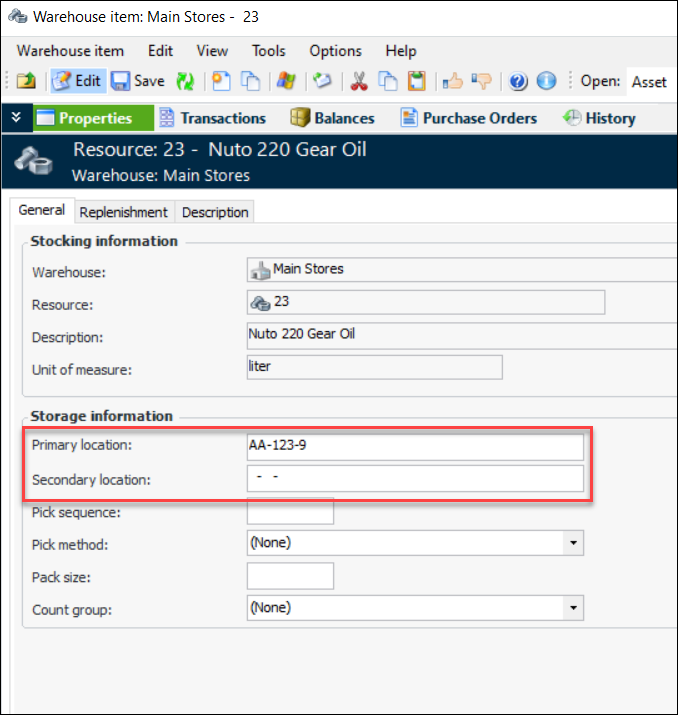
Task: Click the thumbs down reject icon
Action: point(481,81)
